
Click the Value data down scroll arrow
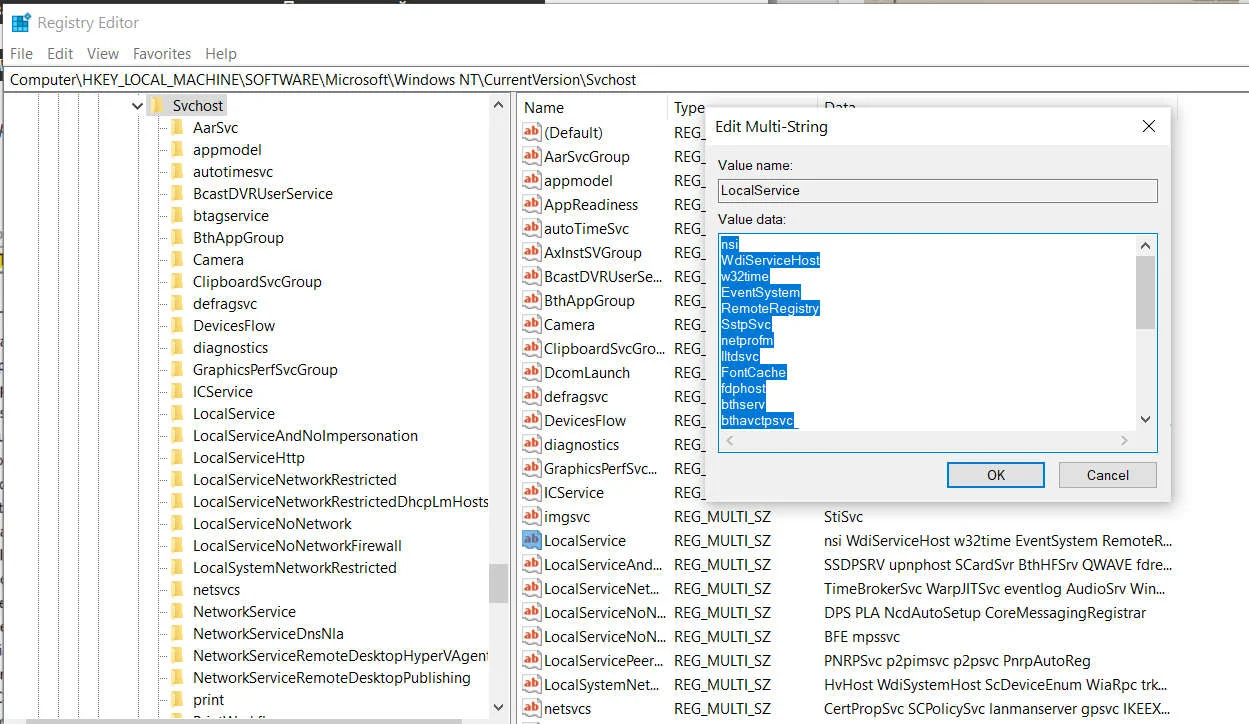[1146, 420]
